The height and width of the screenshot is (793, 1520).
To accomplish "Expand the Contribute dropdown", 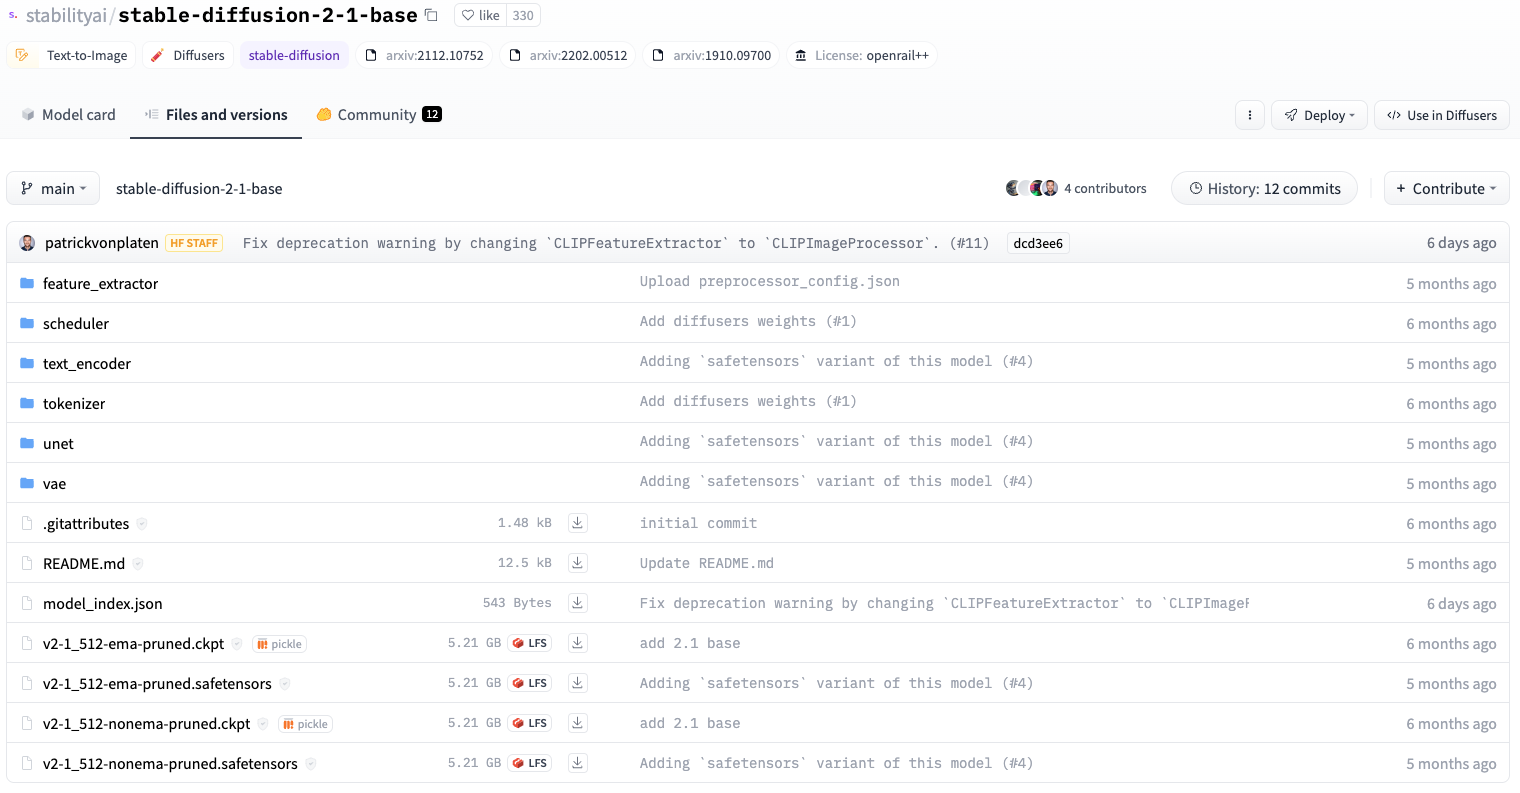I will tap(1447, 188).
